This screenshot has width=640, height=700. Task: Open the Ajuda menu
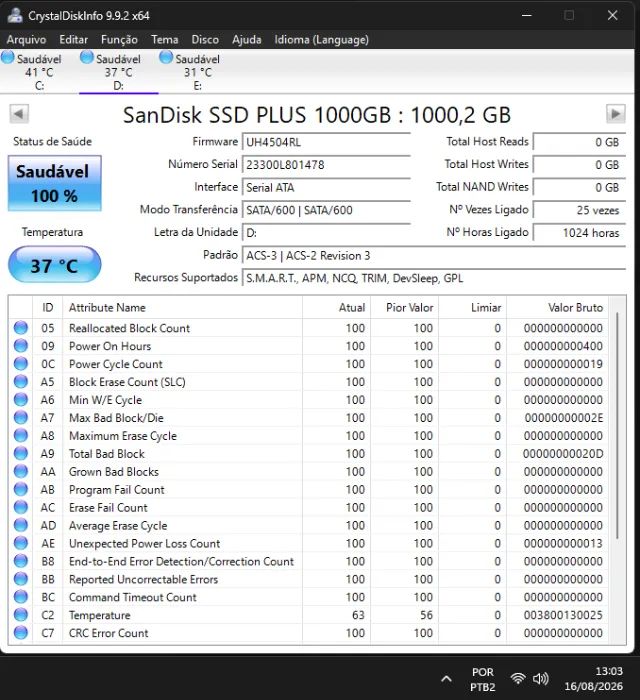tap(247, 40)
